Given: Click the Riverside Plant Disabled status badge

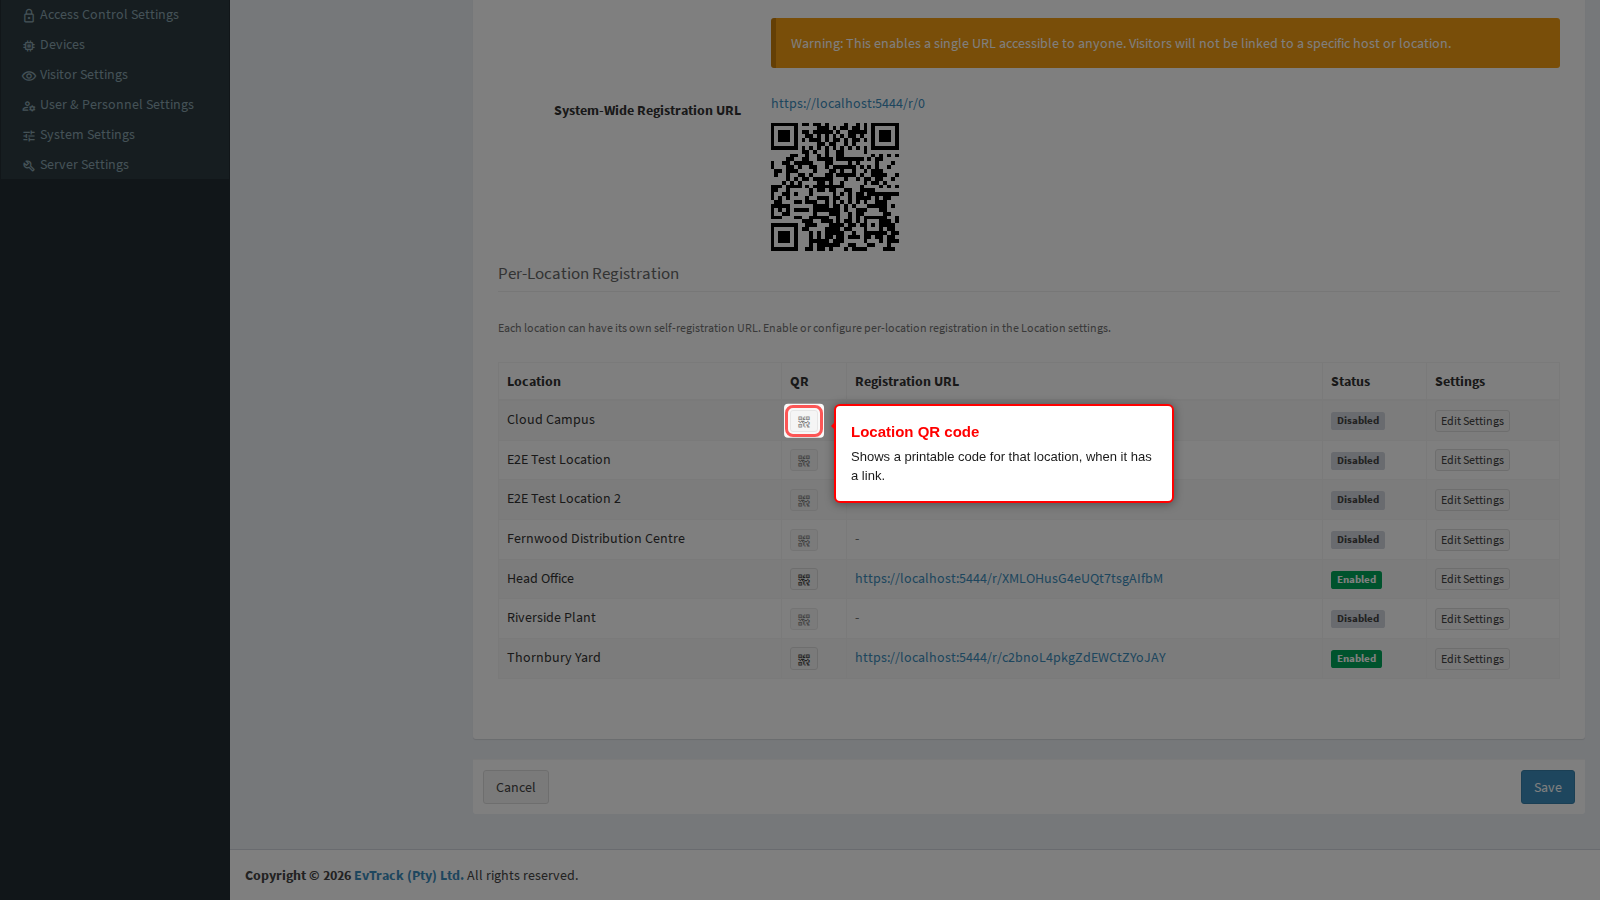Looking at the screenshot, I should 1358,619.
